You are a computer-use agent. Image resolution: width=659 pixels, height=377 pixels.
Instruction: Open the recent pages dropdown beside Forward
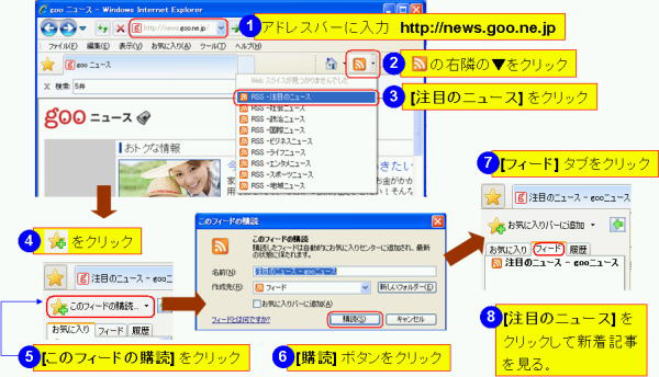click(x=83, y=29)
